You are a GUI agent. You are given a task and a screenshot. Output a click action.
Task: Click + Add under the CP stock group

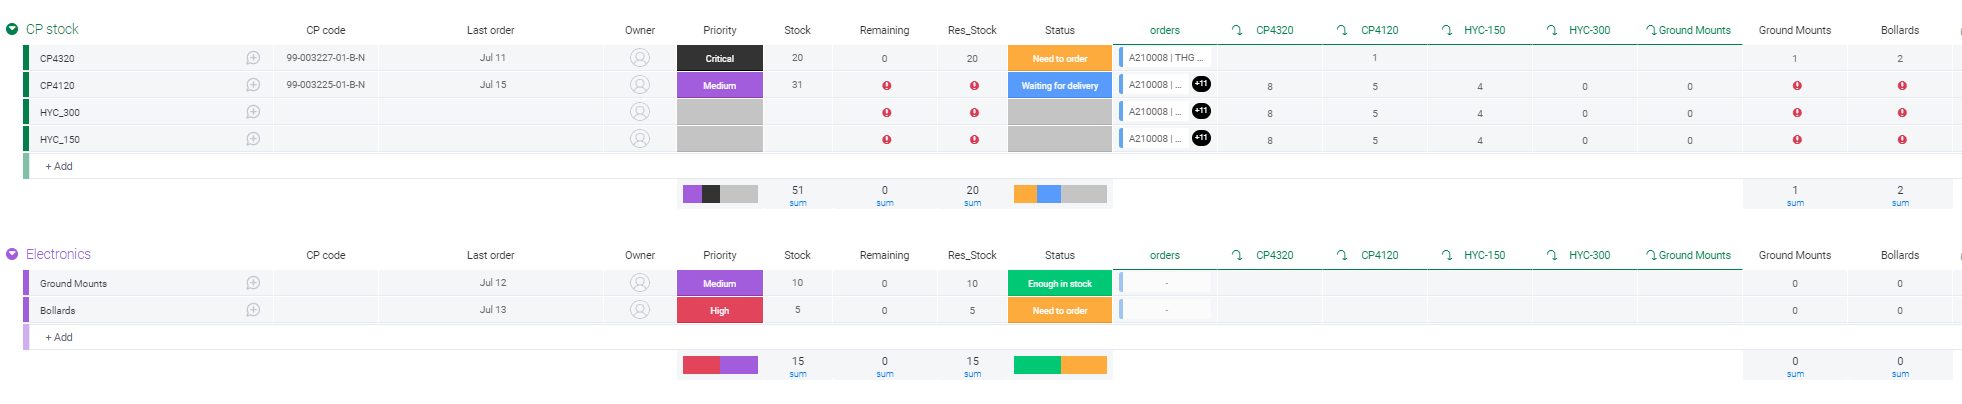click(59, 166)
